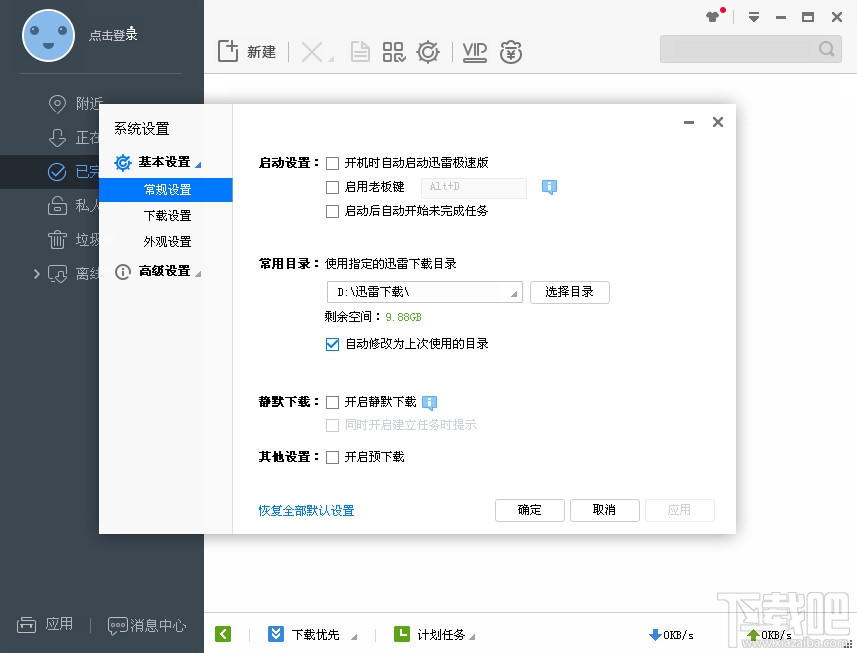857x653 pixels.
Task: Click the VIP icon in the toolbar
Action: (474, 51)
